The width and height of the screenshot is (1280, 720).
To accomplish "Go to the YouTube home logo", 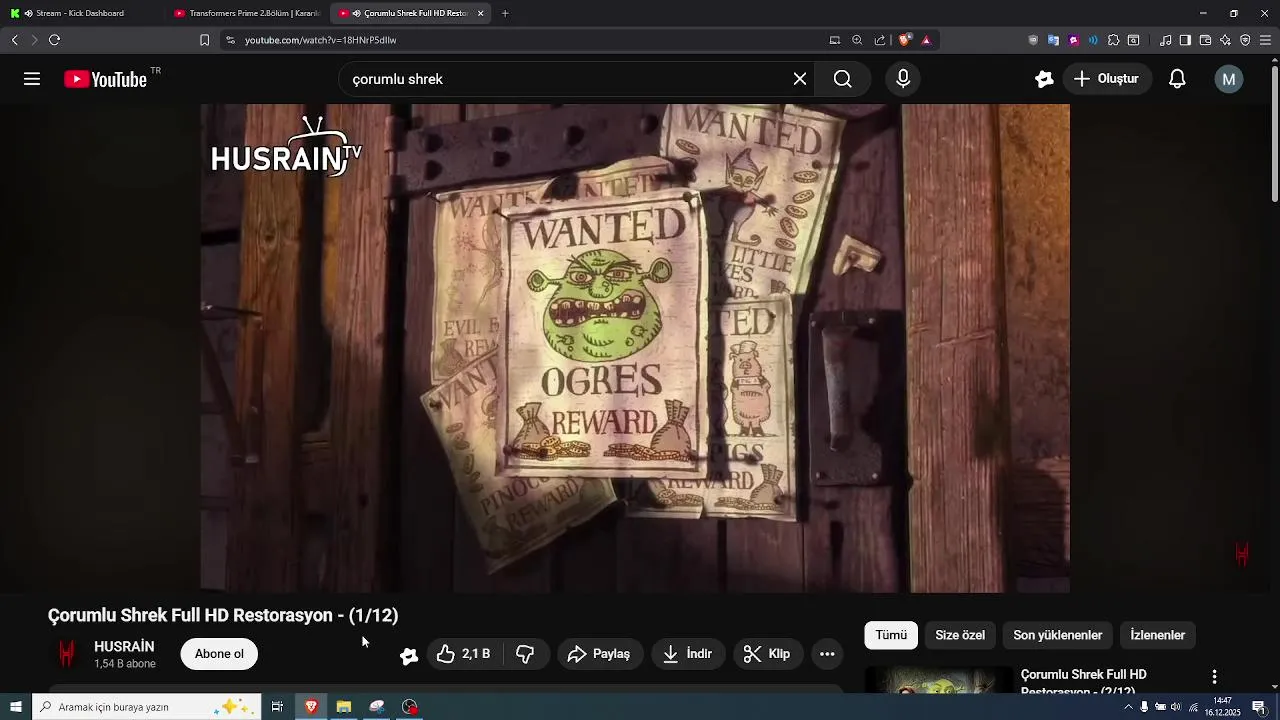I will click(105, 79).
